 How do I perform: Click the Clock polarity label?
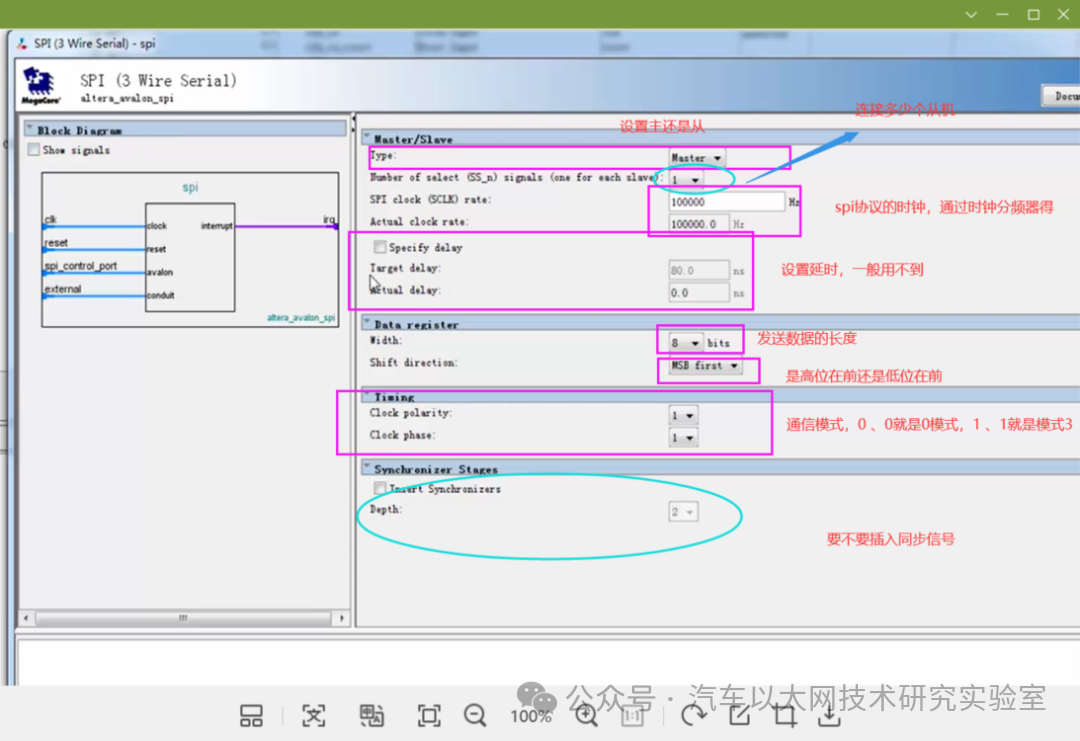411,413
